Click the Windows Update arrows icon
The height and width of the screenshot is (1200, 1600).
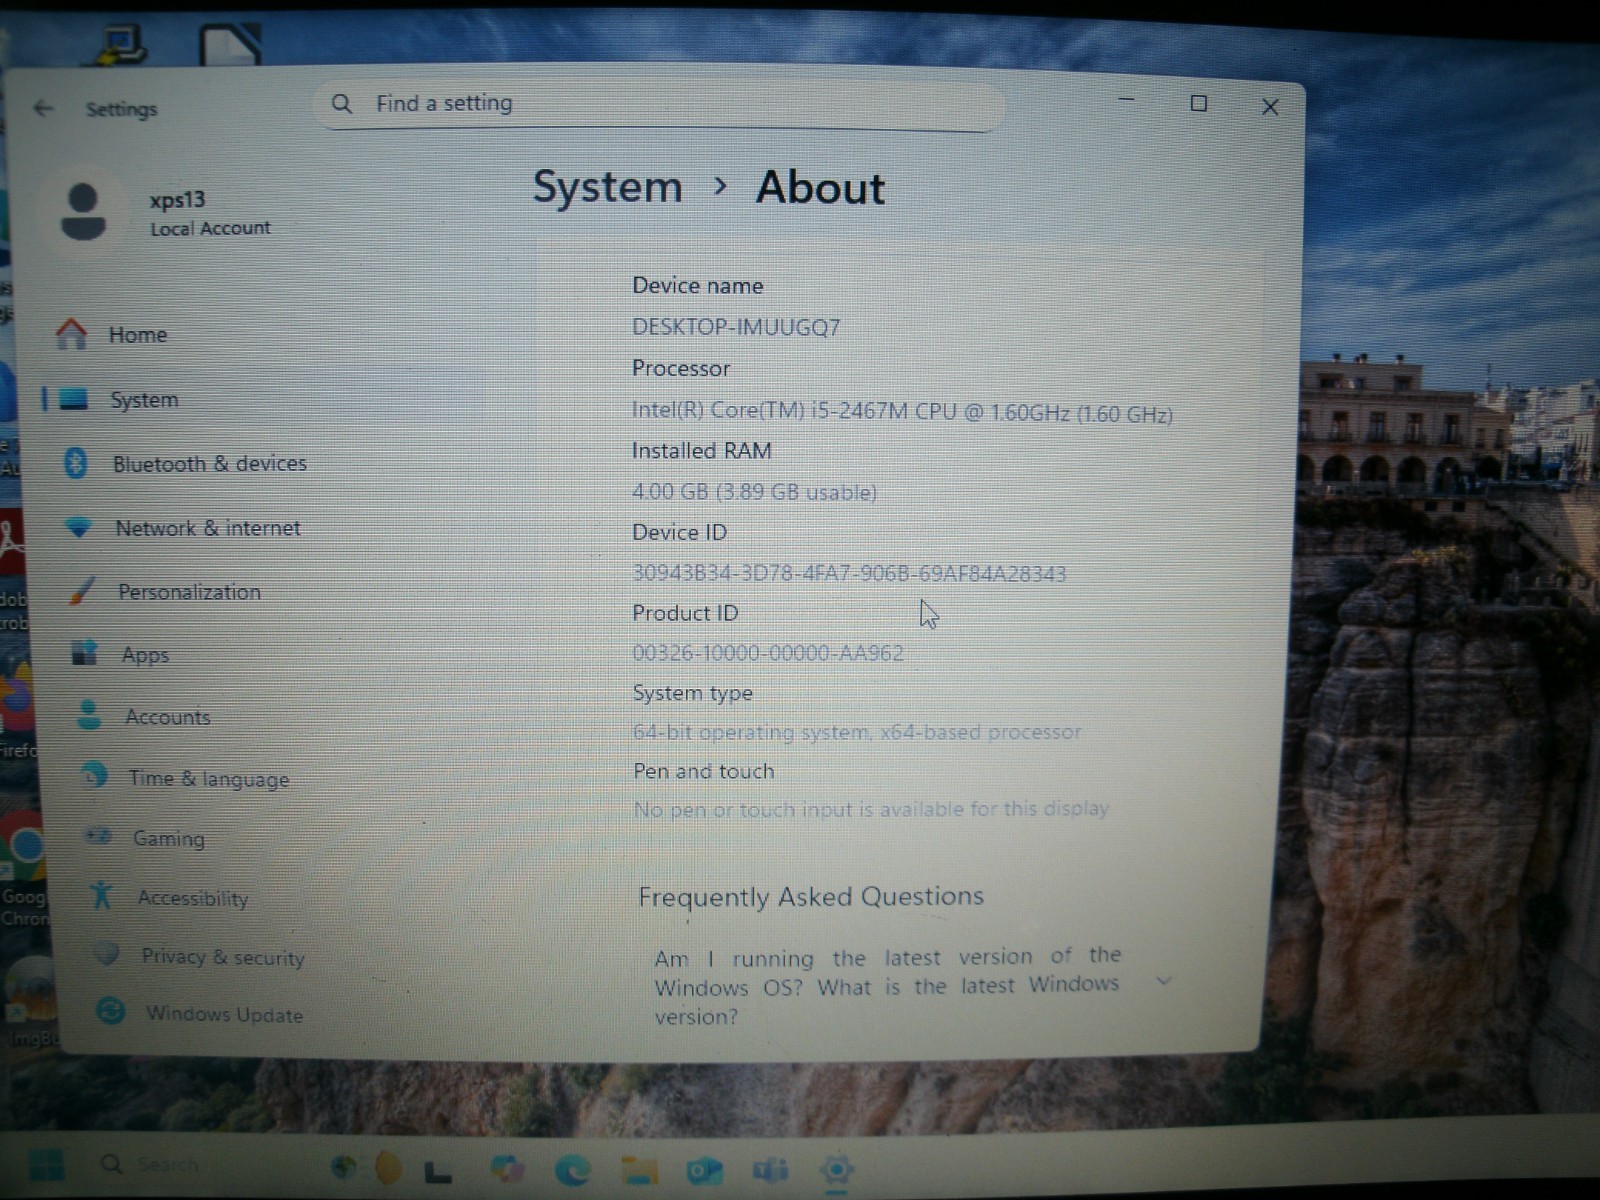click(110, 1011)
